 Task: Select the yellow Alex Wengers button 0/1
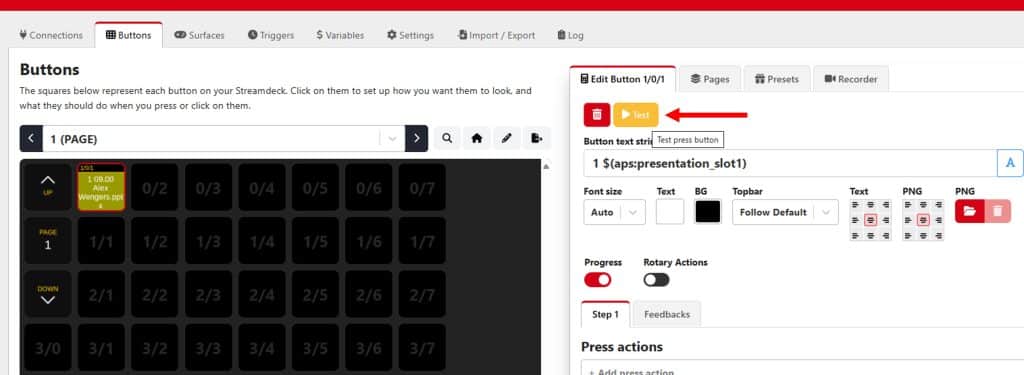(x=101, y=187)
